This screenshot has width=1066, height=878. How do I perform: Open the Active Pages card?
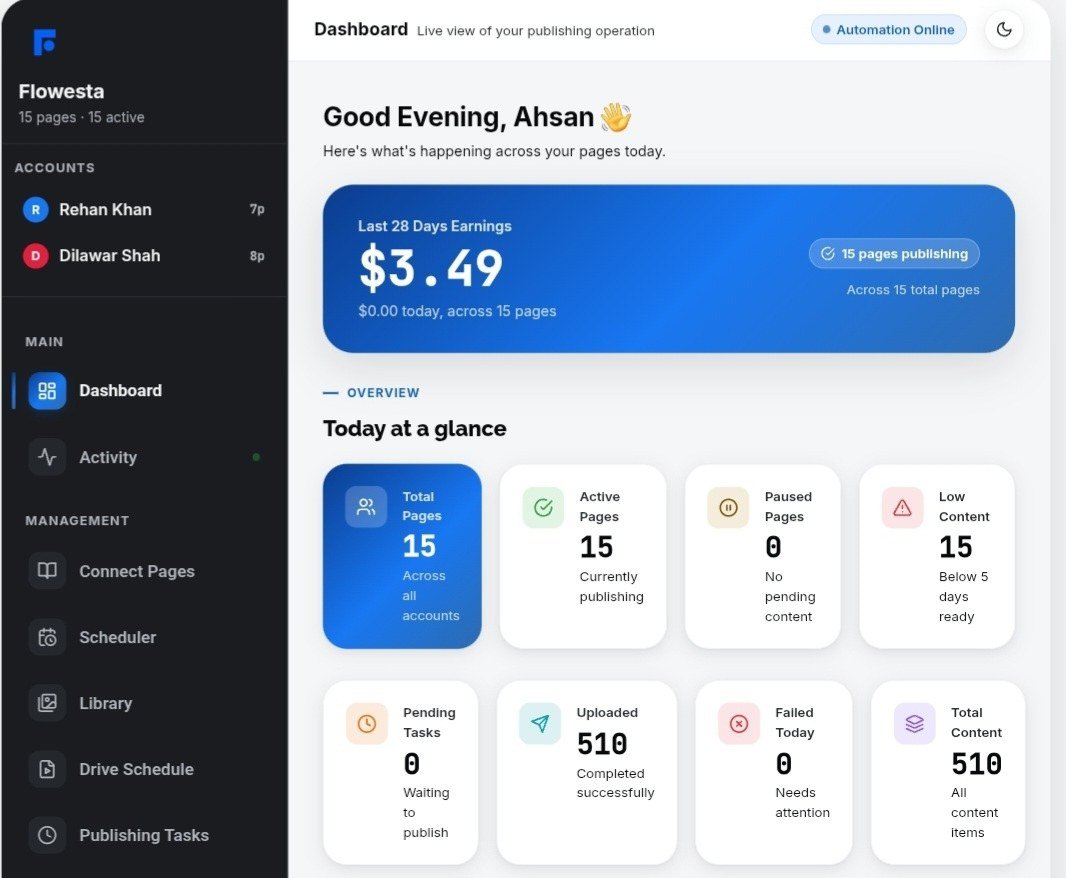pos(583,556)
